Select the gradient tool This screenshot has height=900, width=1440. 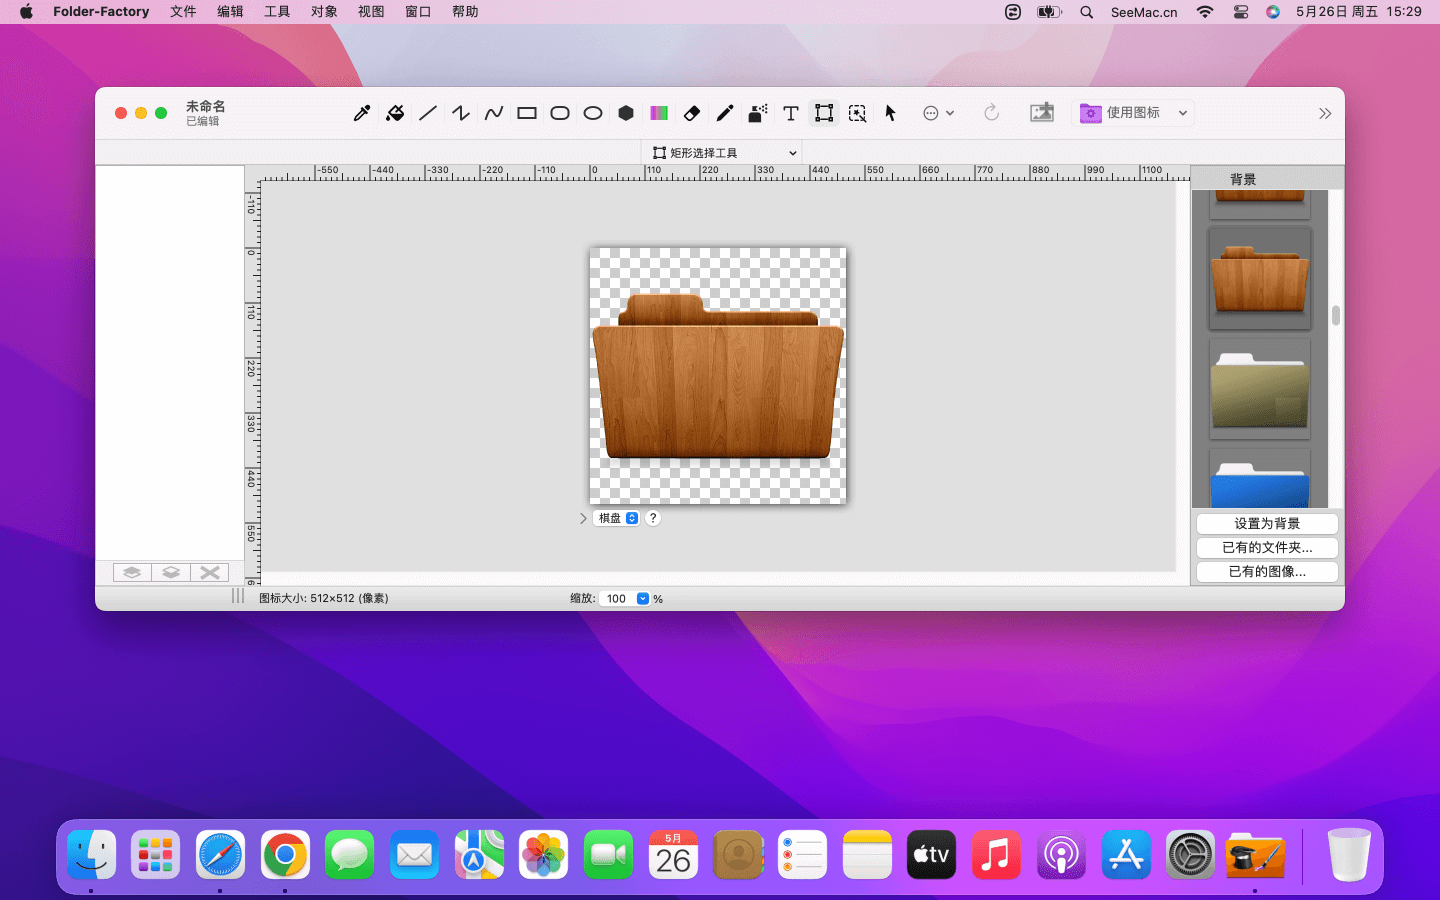pyautogui.click(x=659, y=113)
